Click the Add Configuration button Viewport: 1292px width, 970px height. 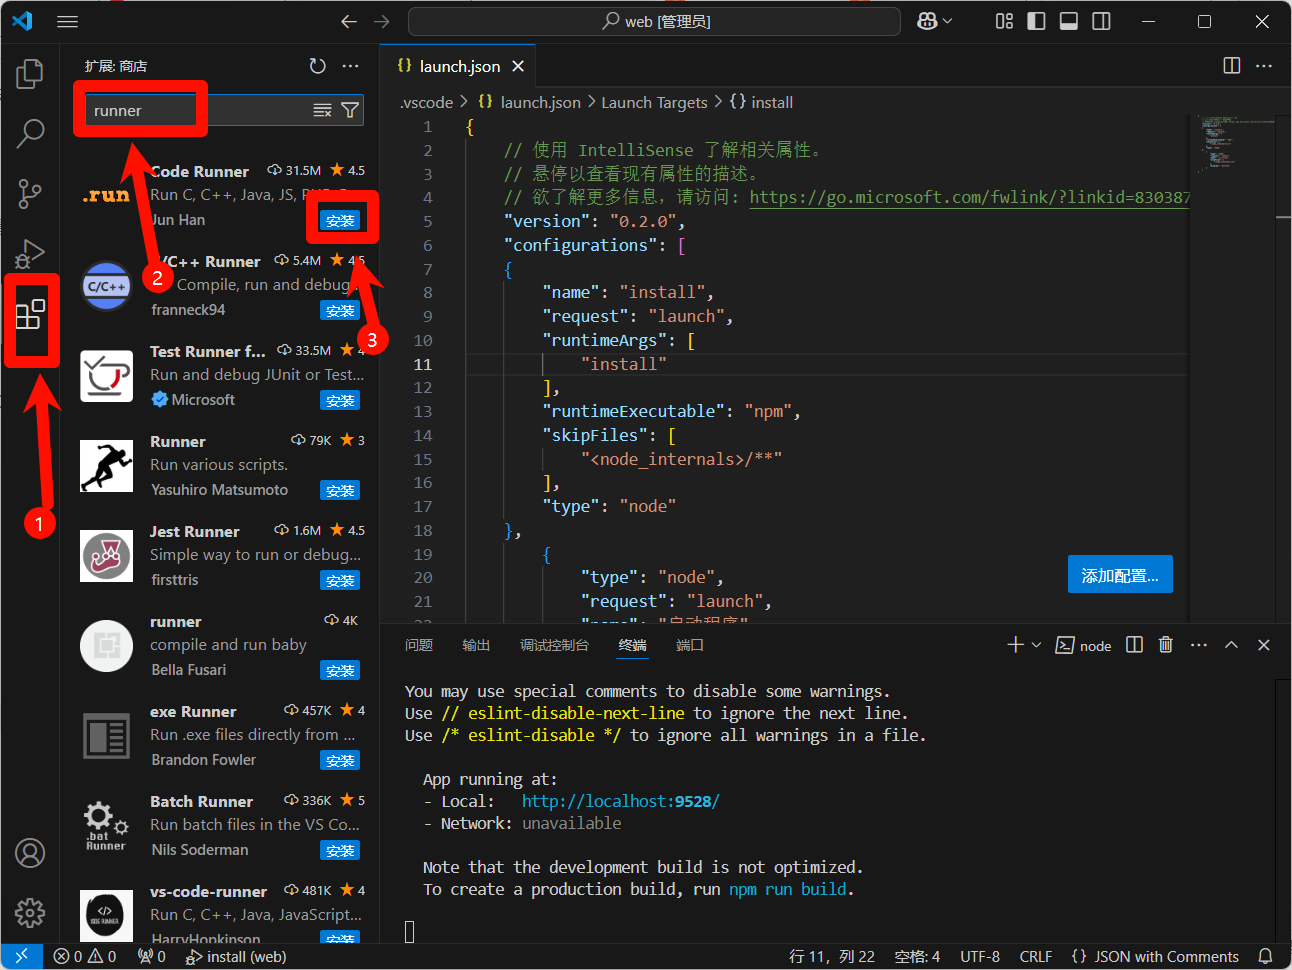[1120, 574]
